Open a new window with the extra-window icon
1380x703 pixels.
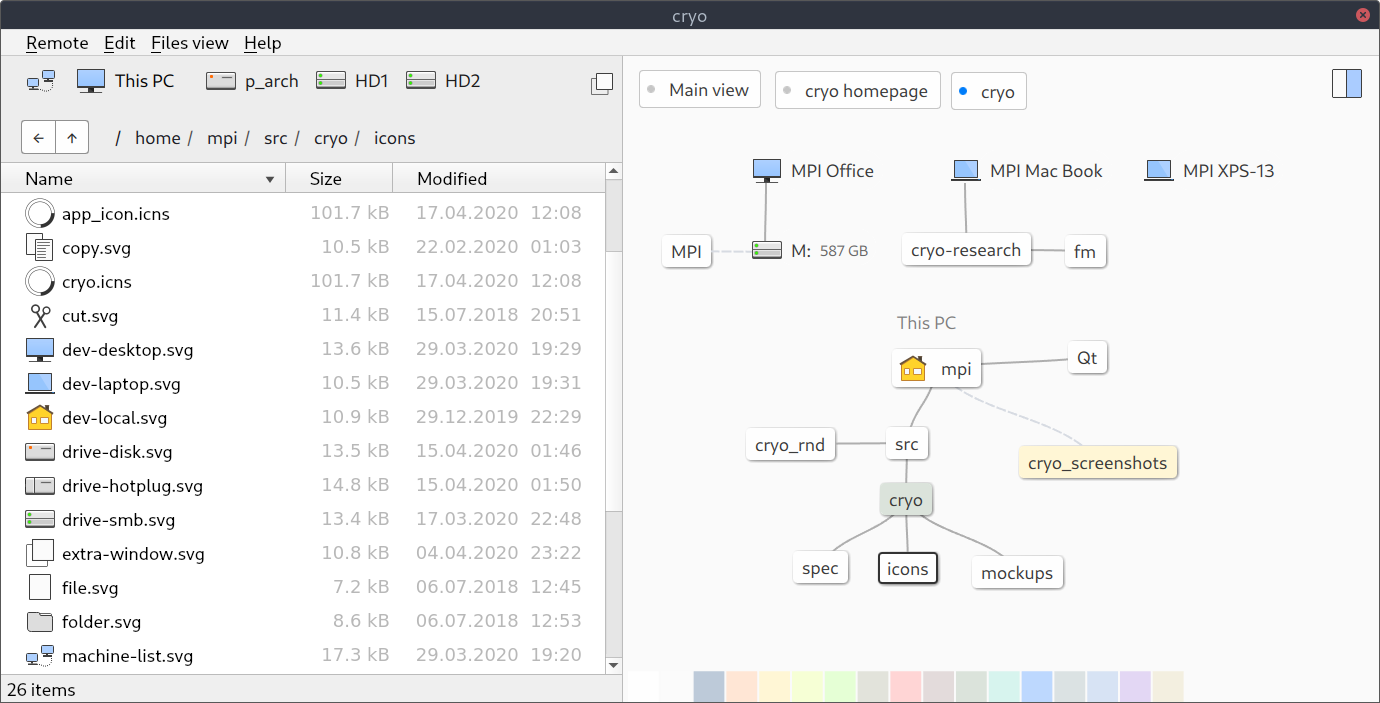point(601,84)
